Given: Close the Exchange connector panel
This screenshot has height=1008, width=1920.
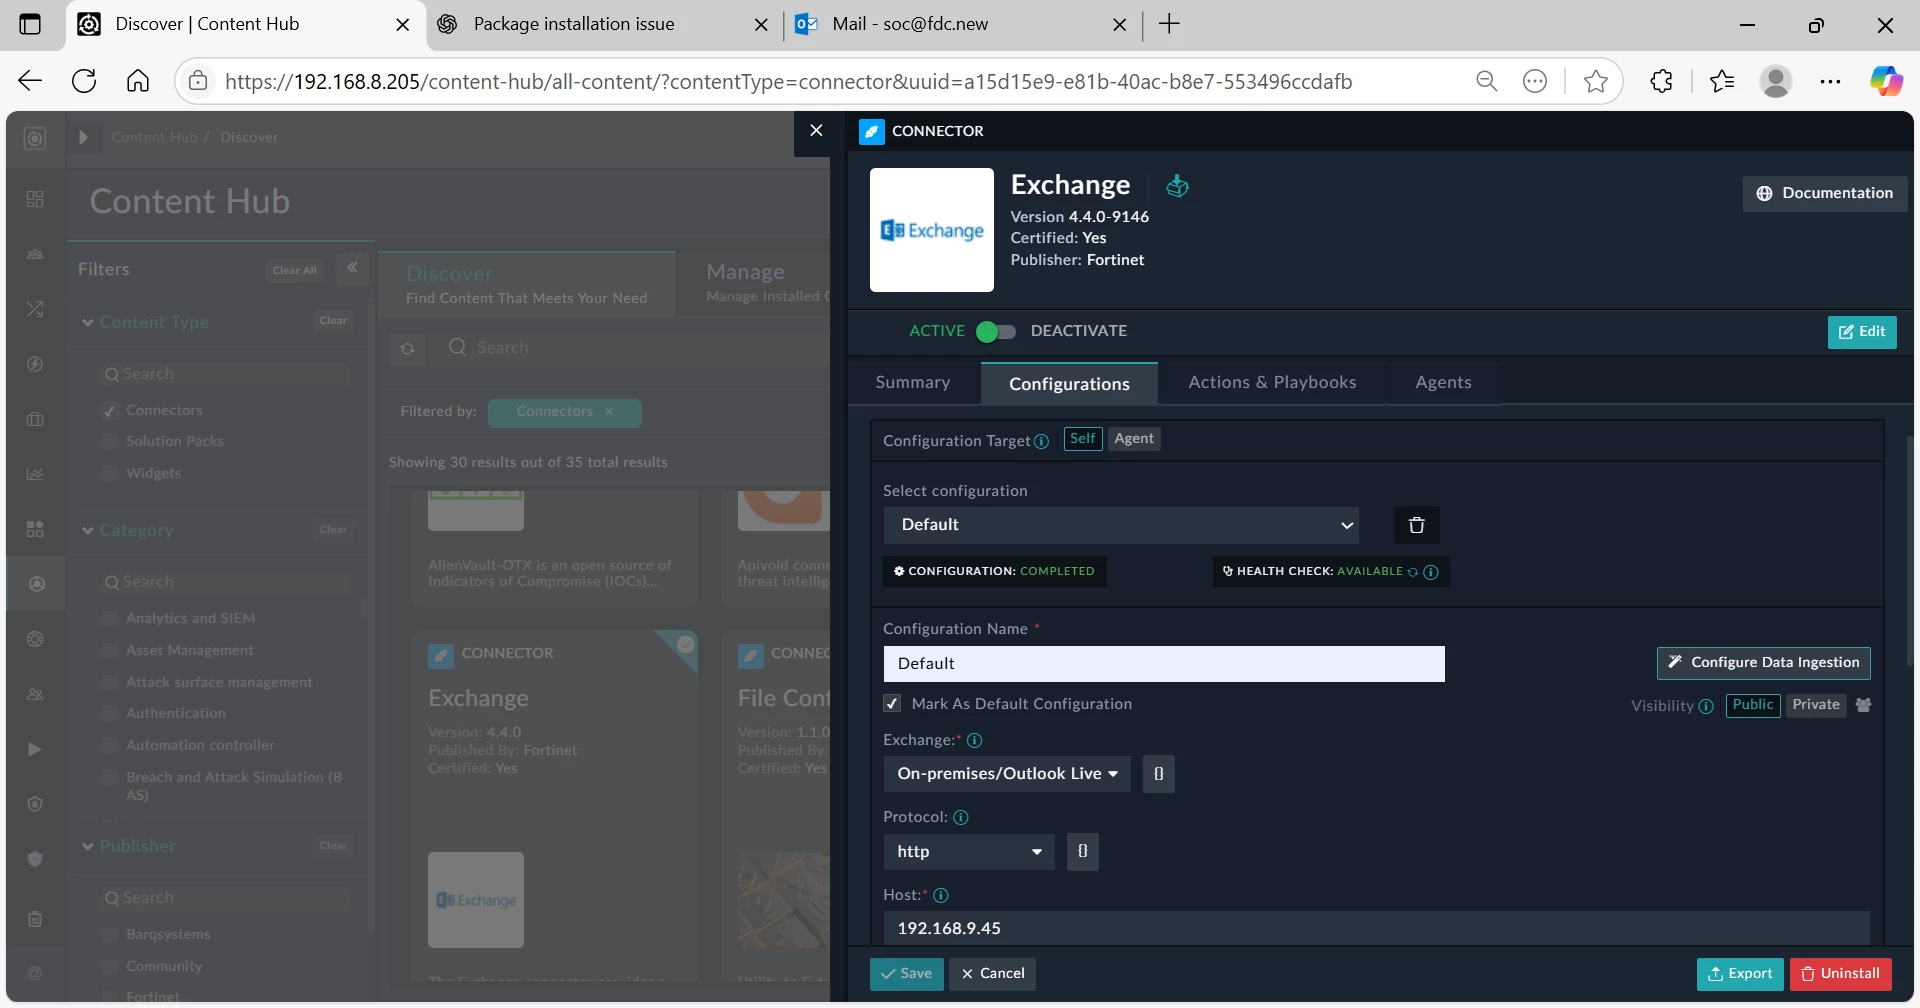Looking at the screenshot, I should [x=816, y=131].
